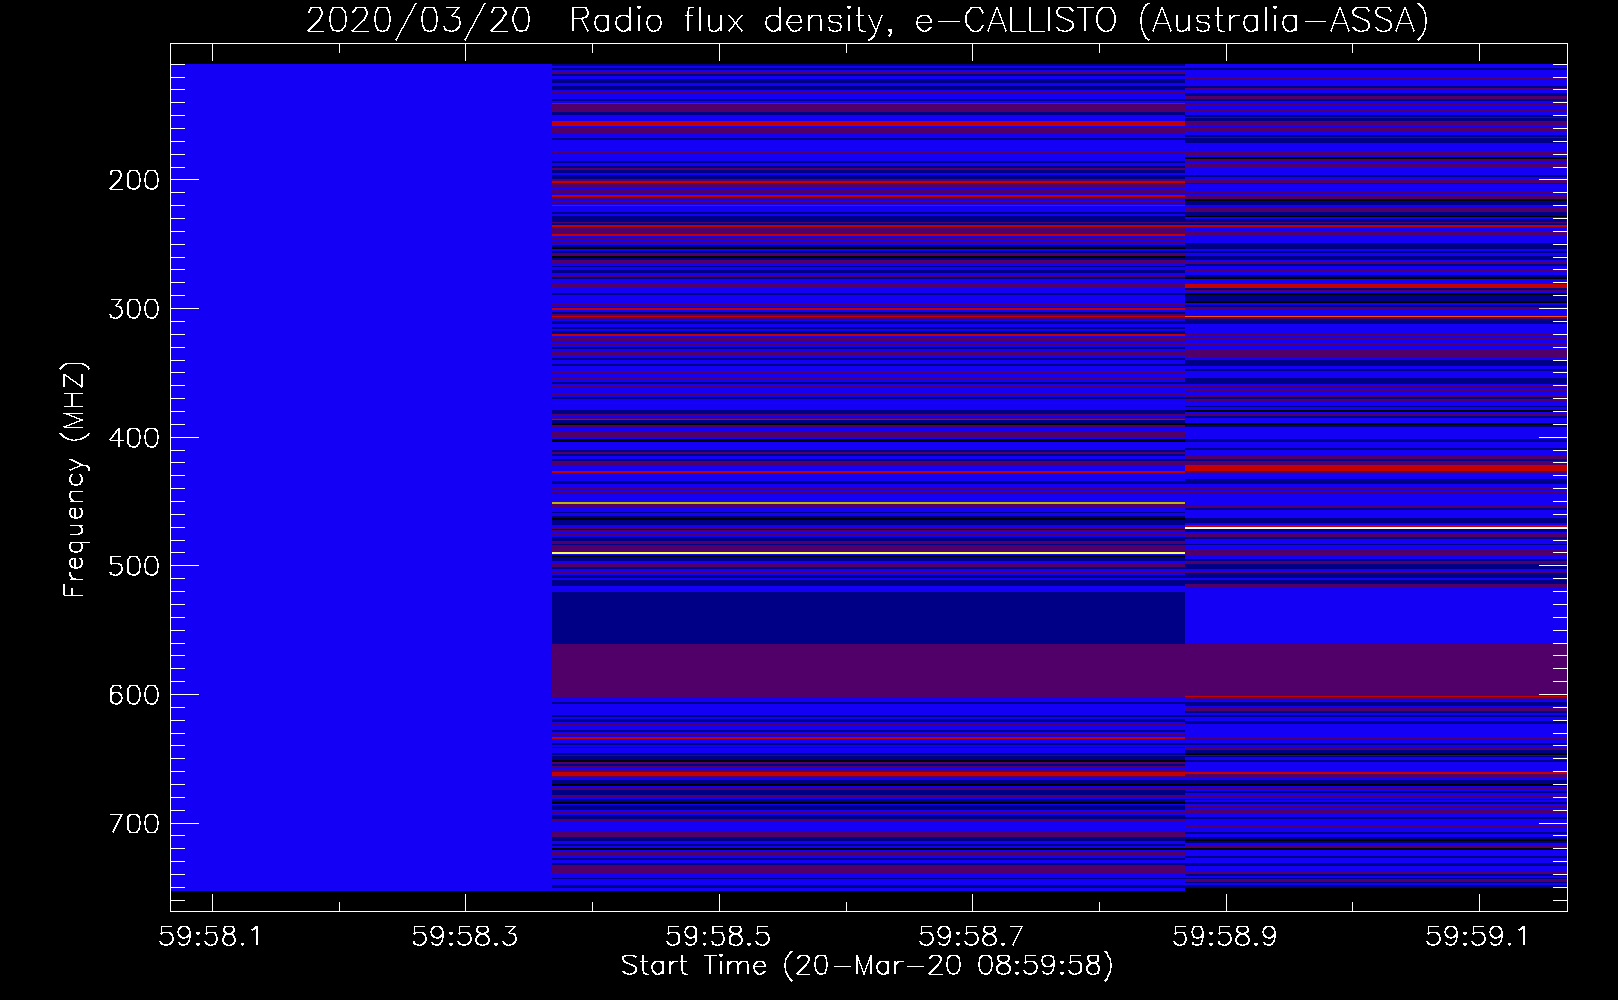Click the 59:58.3 time tick label
Viewport: 1618px width, 1000px height.
(465, 936)
